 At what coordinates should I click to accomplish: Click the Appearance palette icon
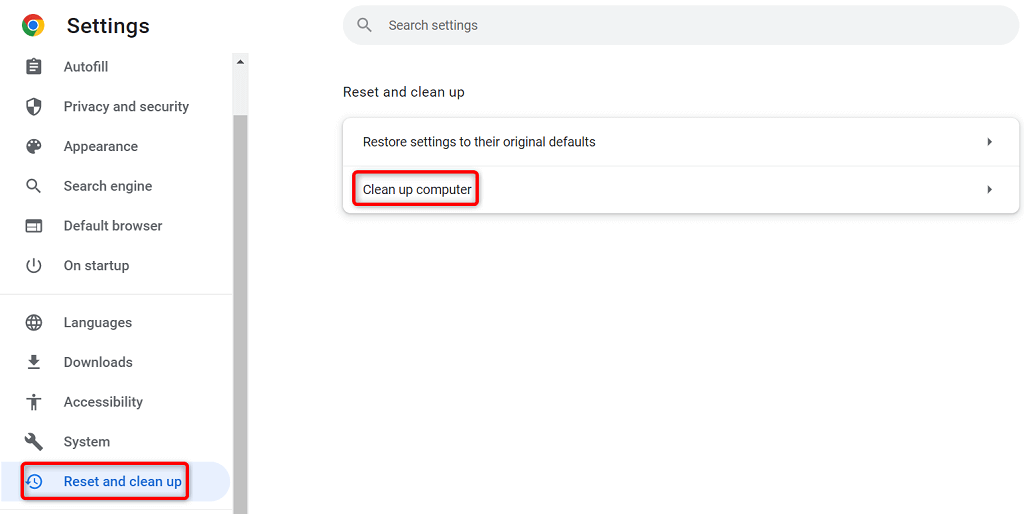tap(34, 147)
